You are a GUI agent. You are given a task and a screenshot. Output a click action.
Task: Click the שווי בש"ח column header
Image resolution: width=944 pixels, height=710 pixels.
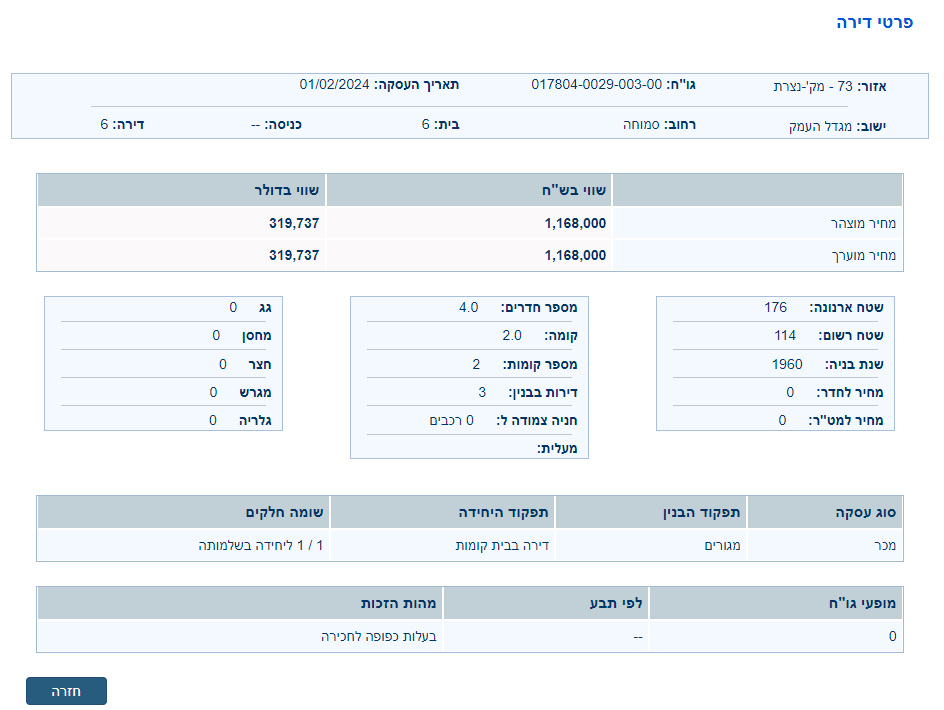pyautogui.click(x=575, y=190)
